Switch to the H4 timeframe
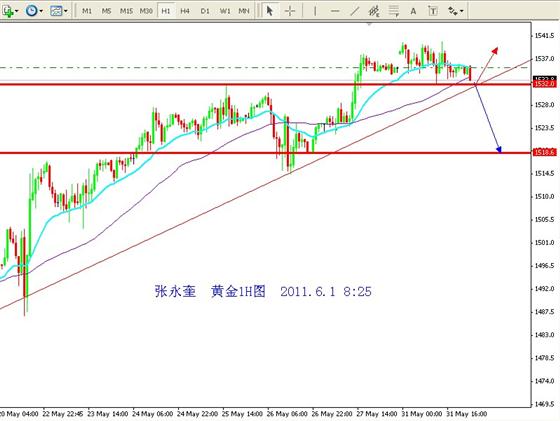 point(185,11)
